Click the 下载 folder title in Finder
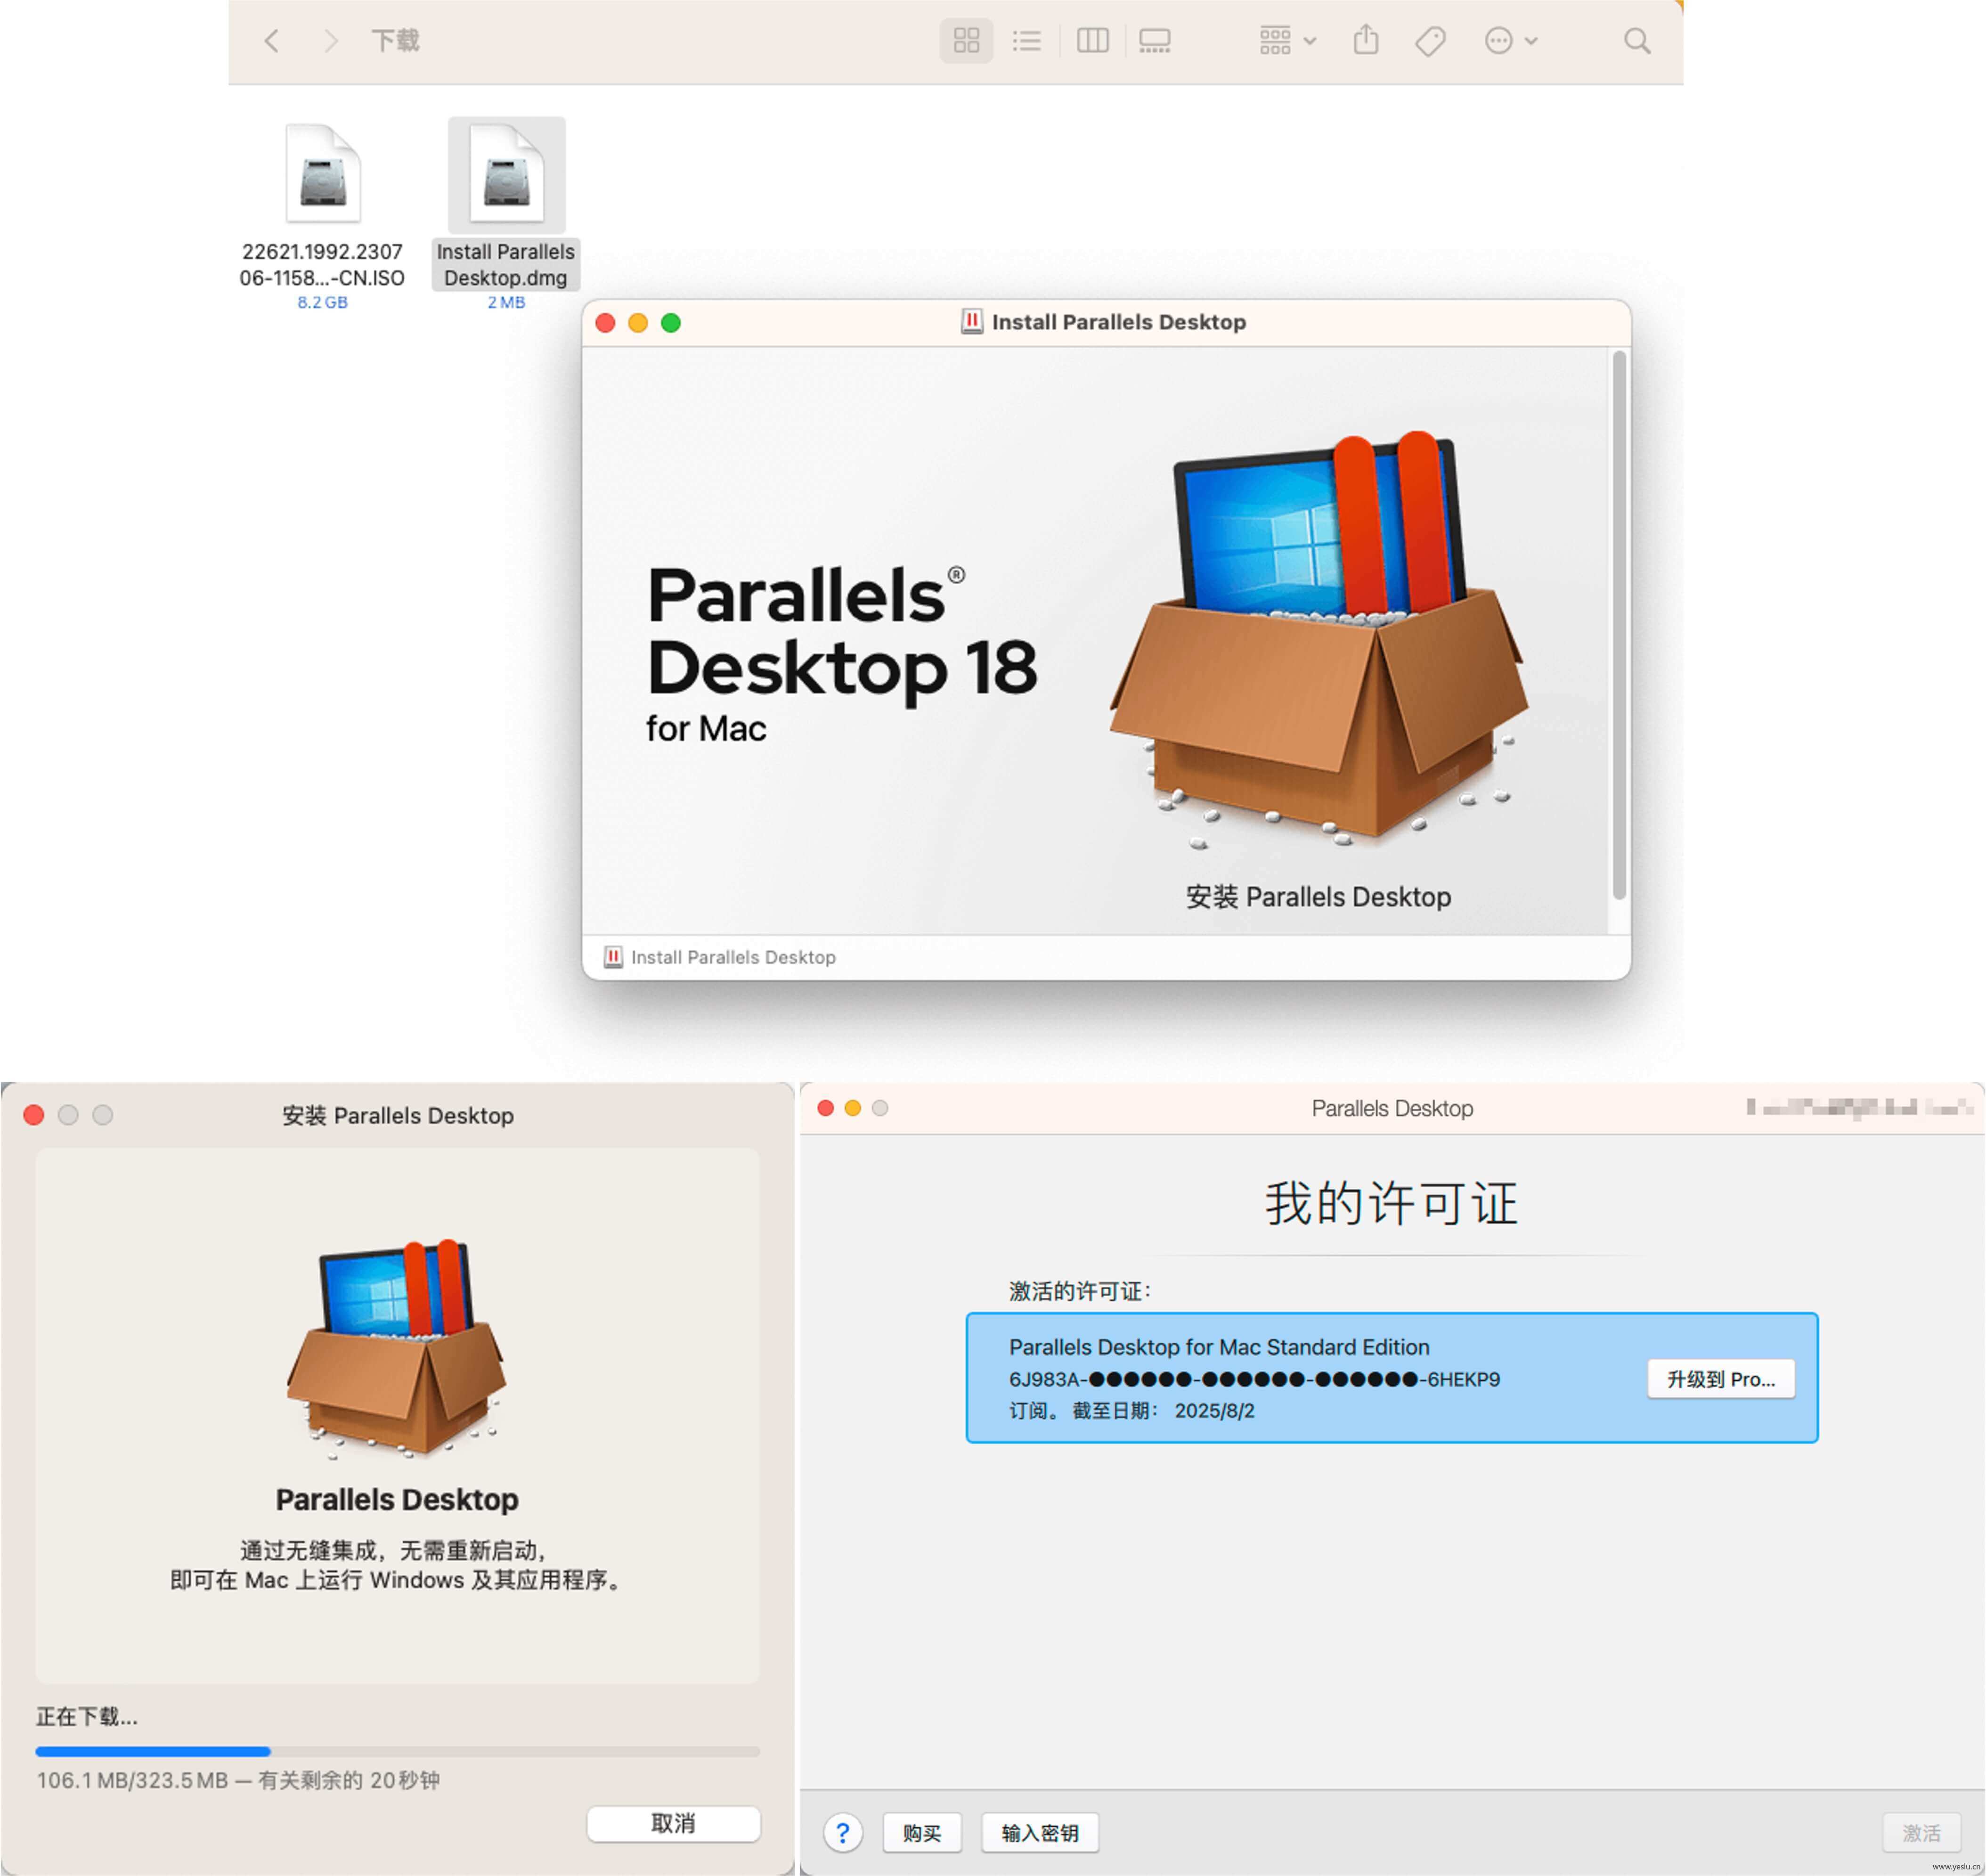Screen dimensions: 1986x1876 [395, 41]
